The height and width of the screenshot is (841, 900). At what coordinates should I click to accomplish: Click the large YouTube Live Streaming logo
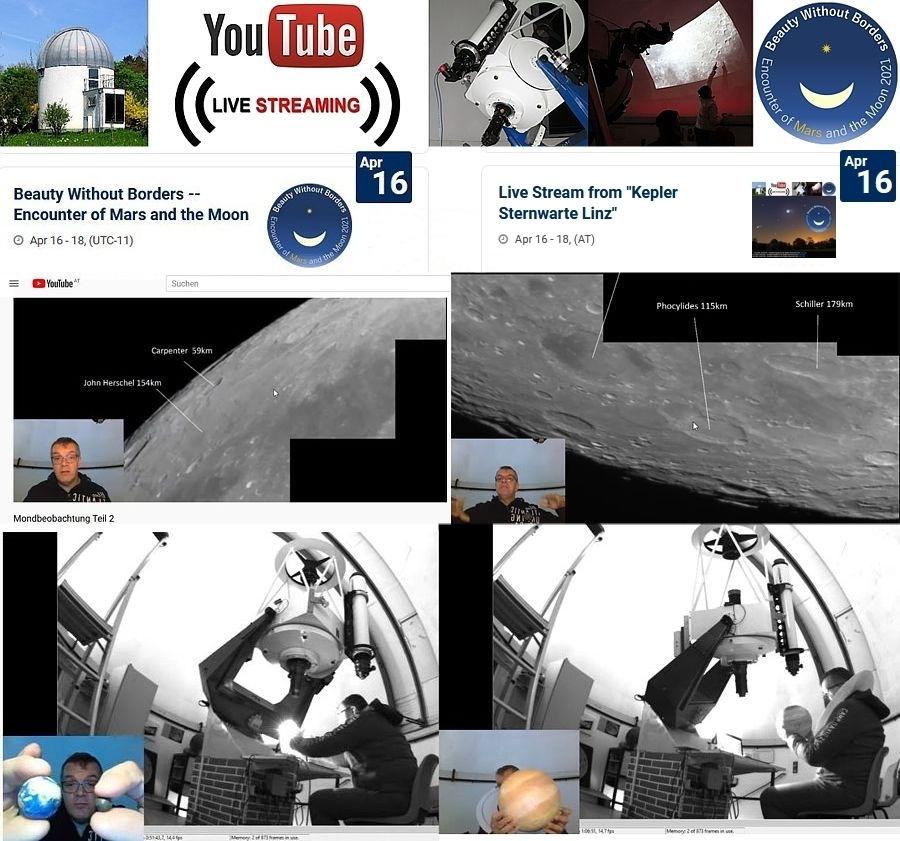[286, 75]
